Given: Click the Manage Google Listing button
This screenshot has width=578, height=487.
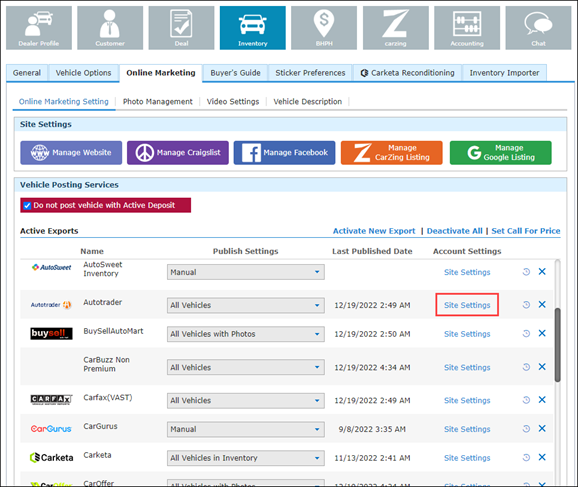Looking at the screenshot, I should pyautogui.click(x=501, y=153).
